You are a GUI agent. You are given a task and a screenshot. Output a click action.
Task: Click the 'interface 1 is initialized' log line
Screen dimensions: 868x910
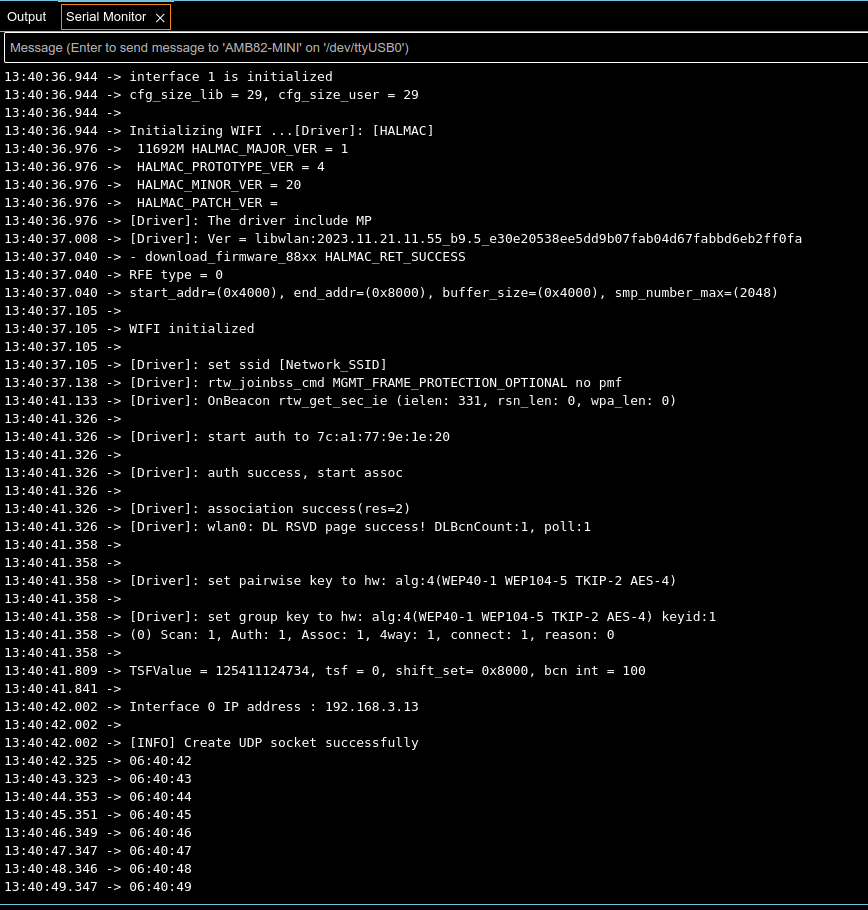tap(230, 77)
